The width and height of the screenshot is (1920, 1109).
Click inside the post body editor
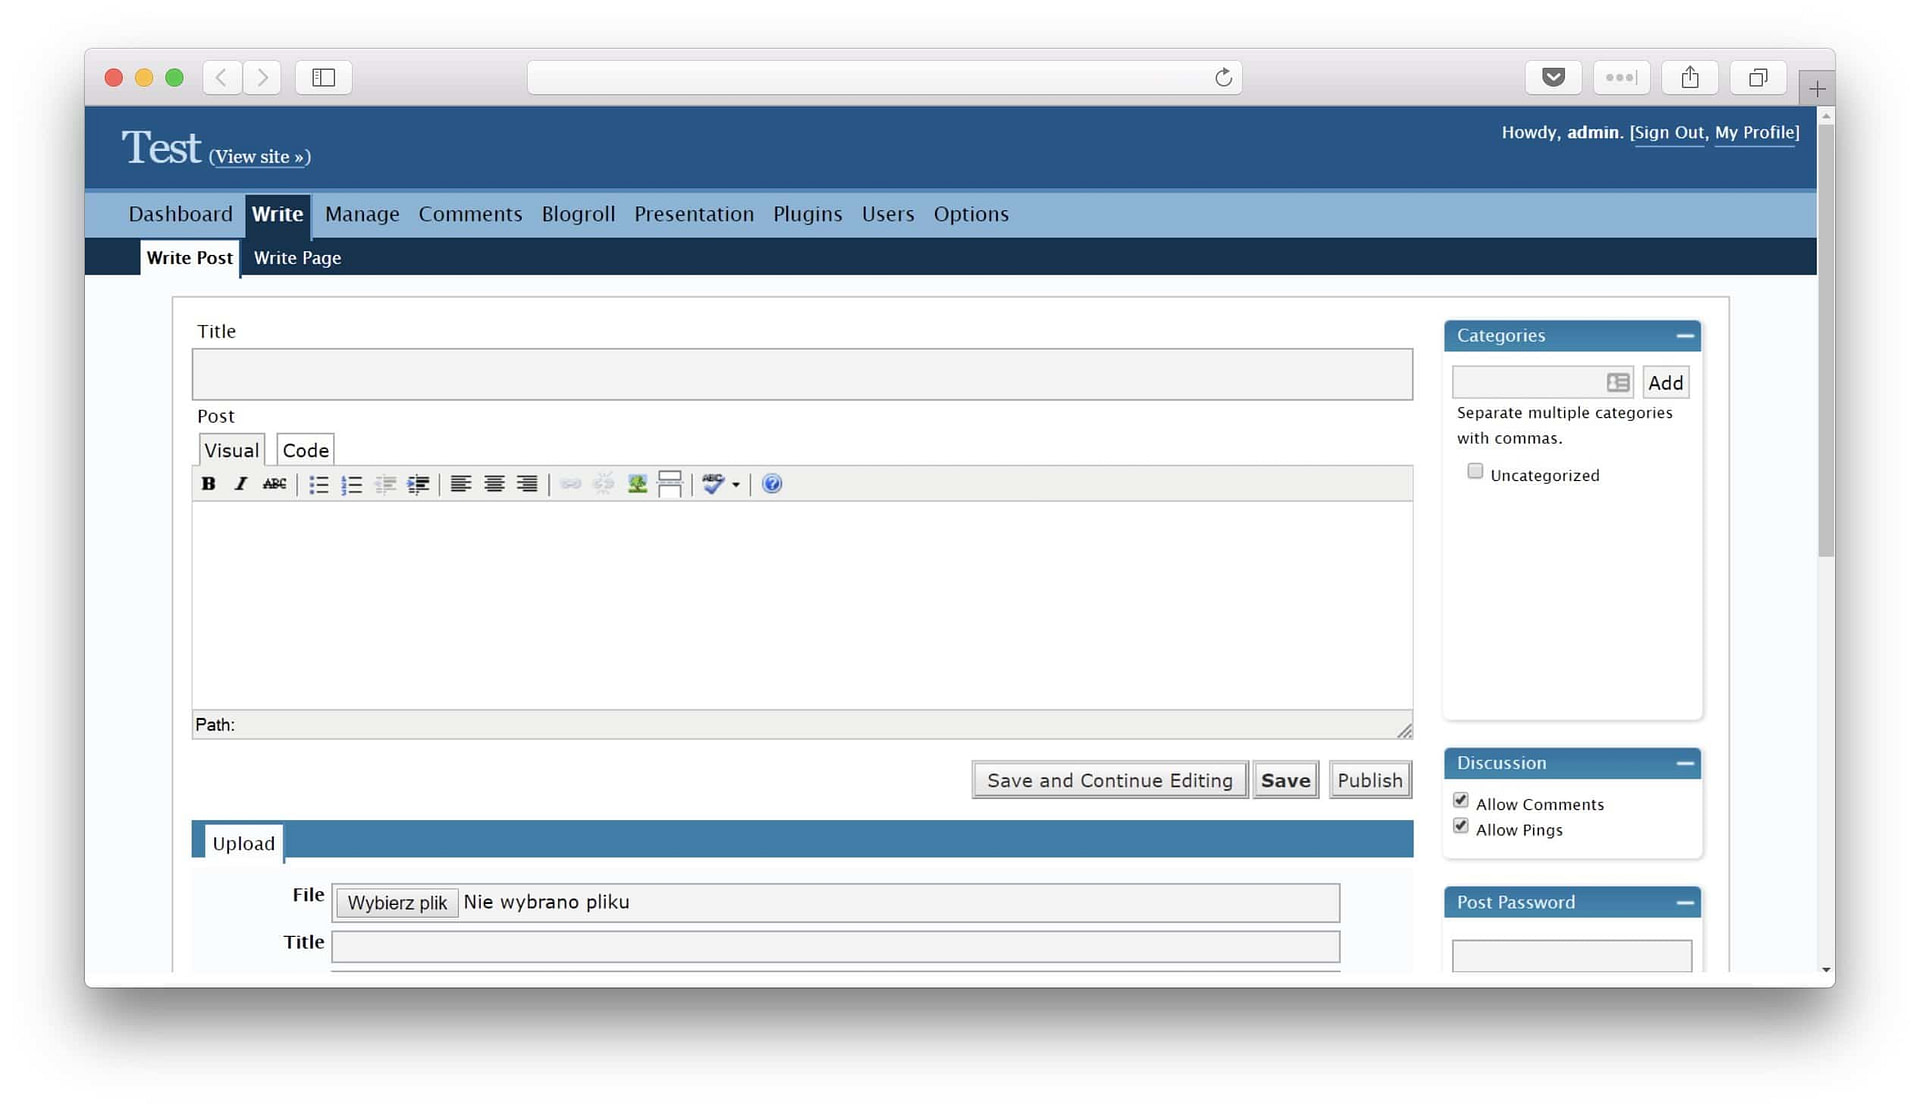(802, 605)
